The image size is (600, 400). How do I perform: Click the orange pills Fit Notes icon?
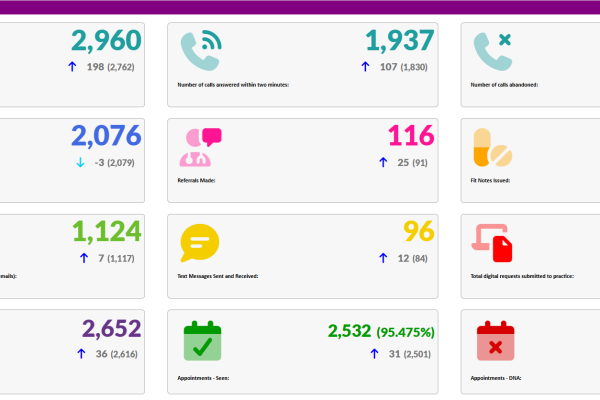point(492,147)
